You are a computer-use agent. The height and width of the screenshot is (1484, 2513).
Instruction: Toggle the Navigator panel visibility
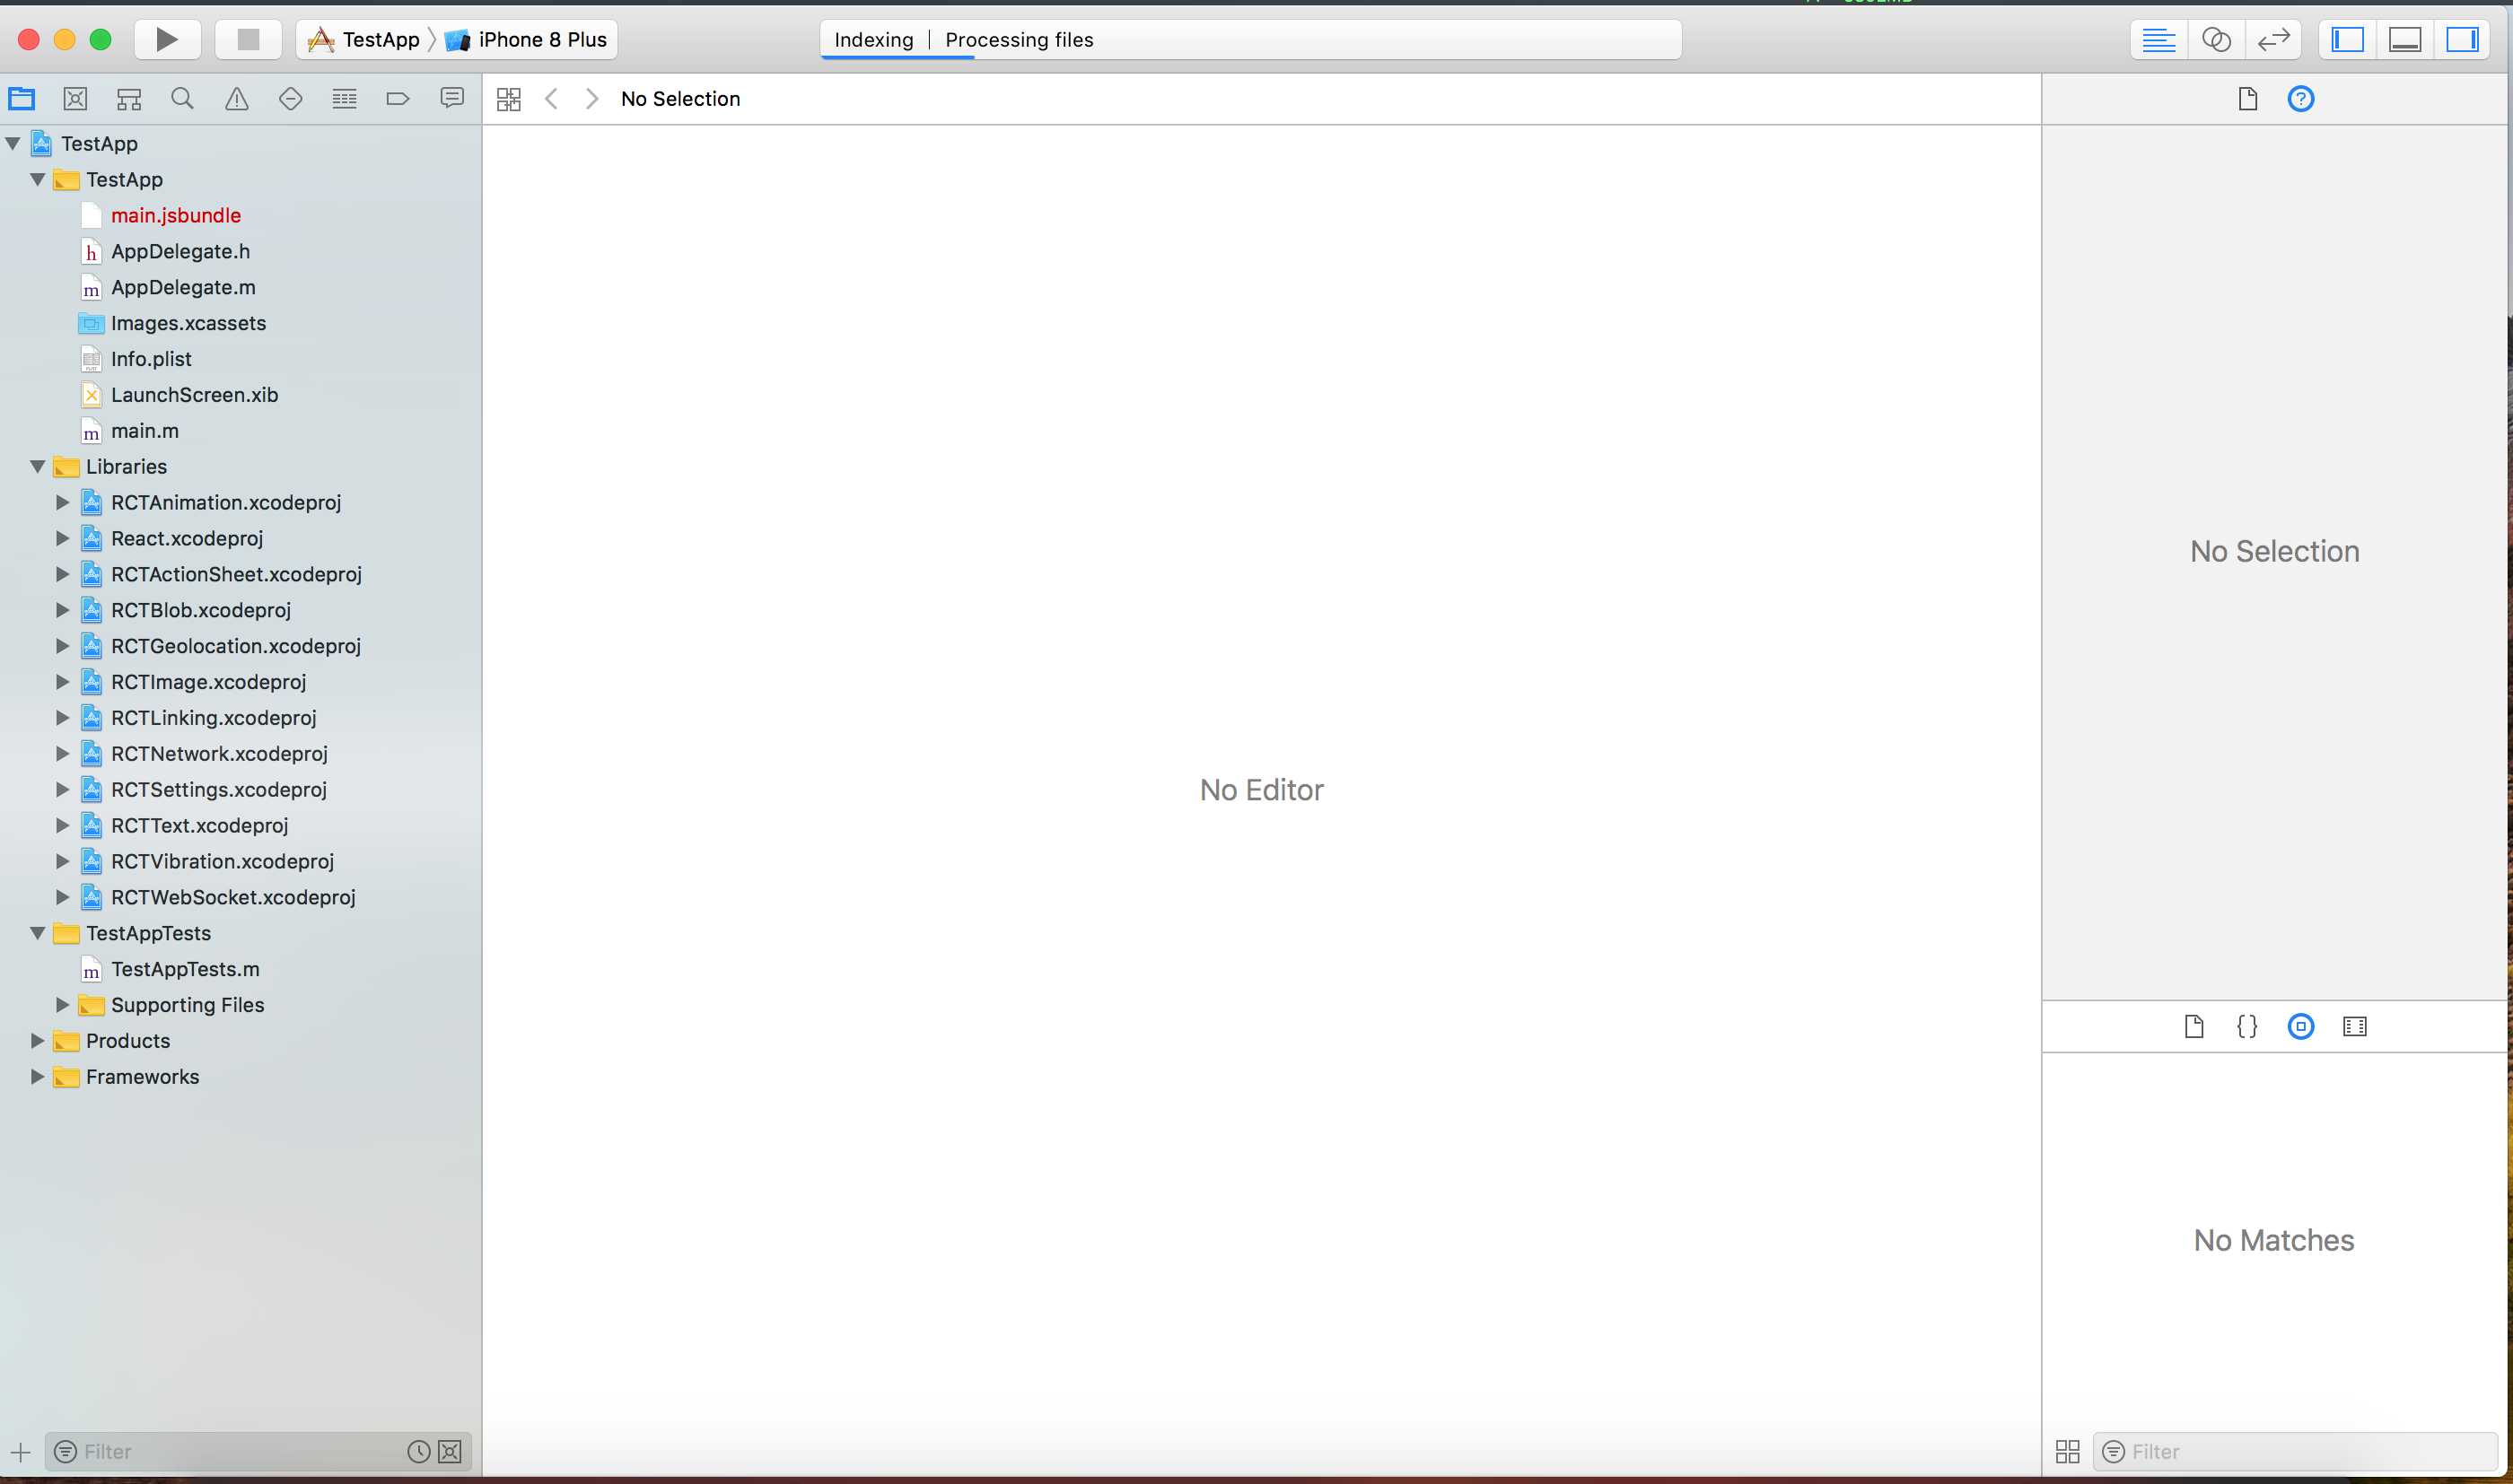pos(2348,39)
